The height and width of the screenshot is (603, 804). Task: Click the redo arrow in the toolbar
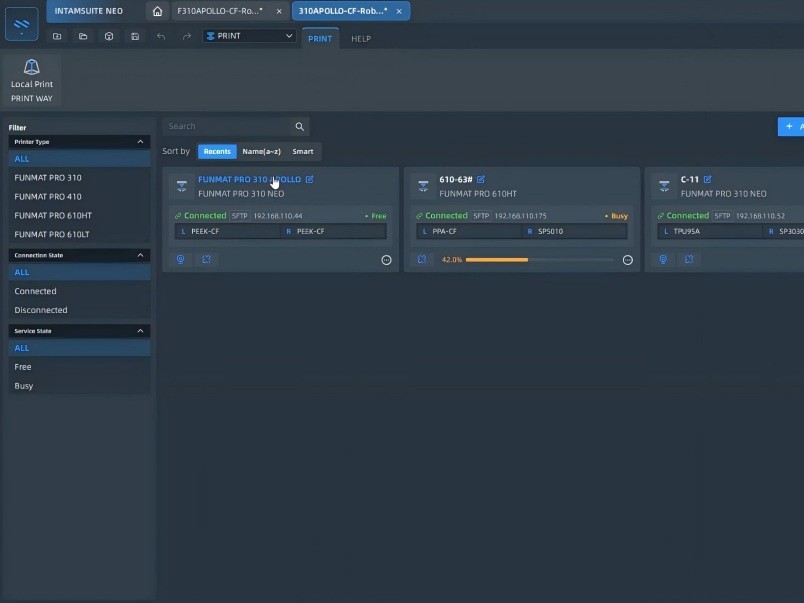[186, 36]
